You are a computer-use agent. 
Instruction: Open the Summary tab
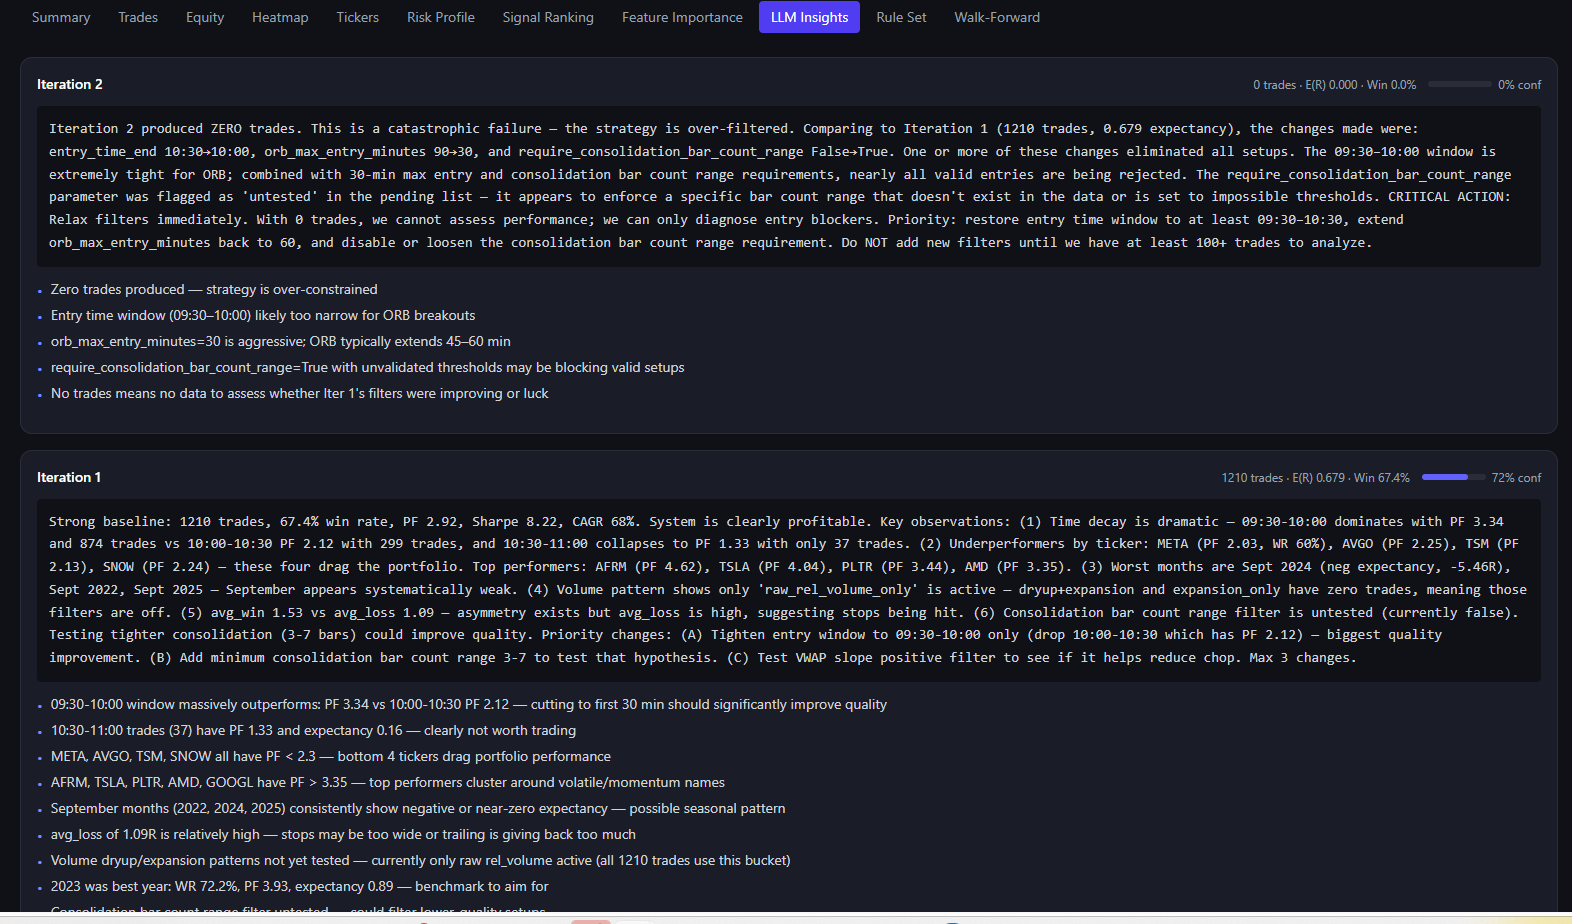point(61,17)
